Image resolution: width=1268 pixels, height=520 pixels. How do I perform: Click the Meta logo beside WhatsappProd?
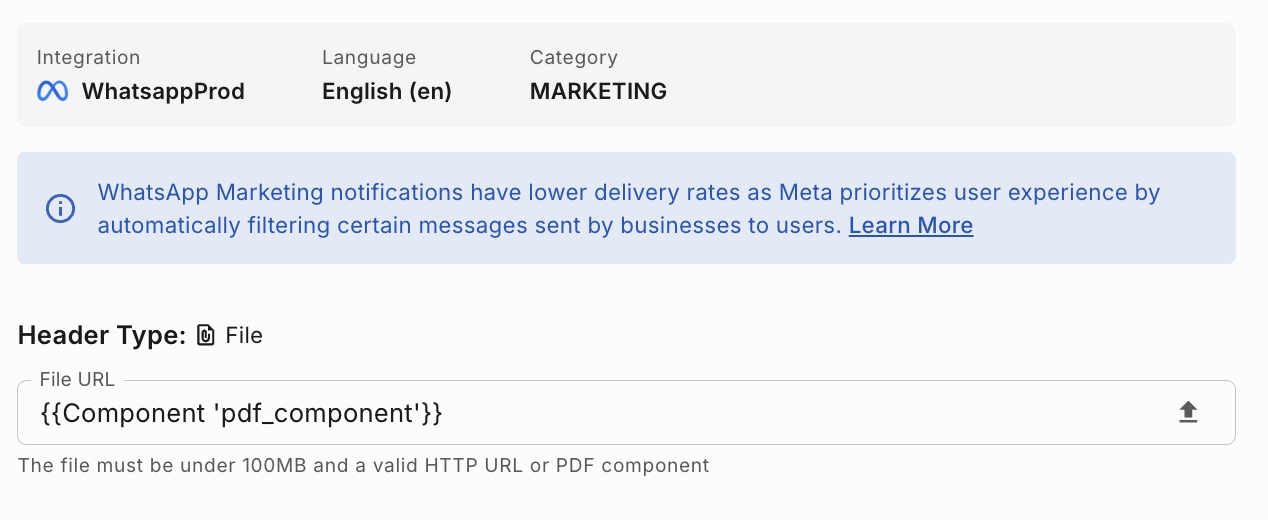pyautogui.click(x=52, y=91)
